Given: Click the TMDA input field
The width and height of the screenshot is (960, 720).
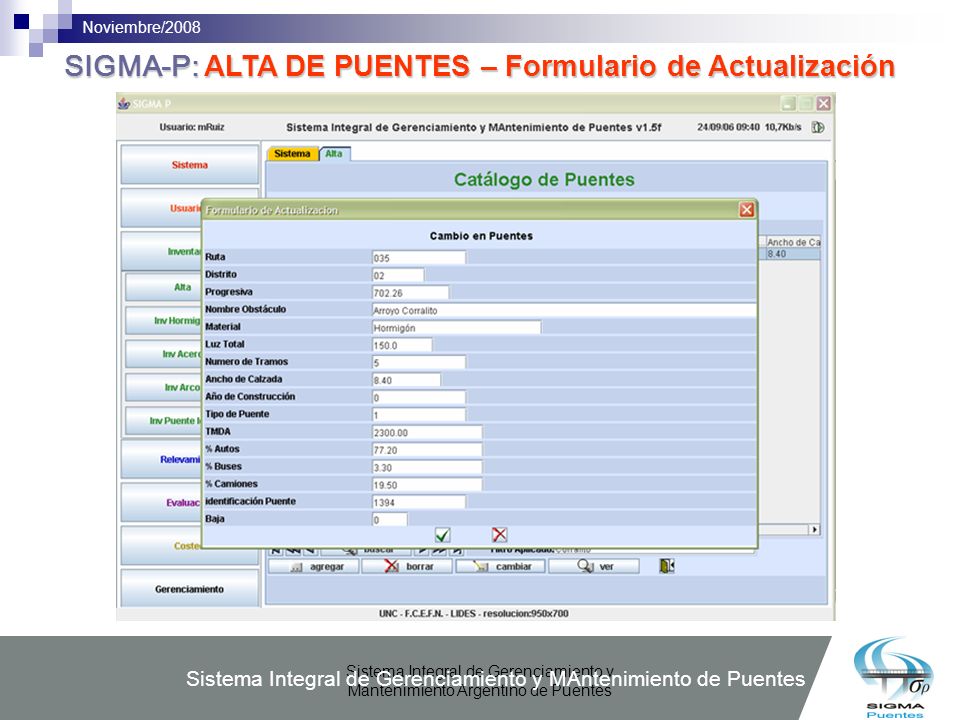Looking at the screenshot, I should (427, 432).
